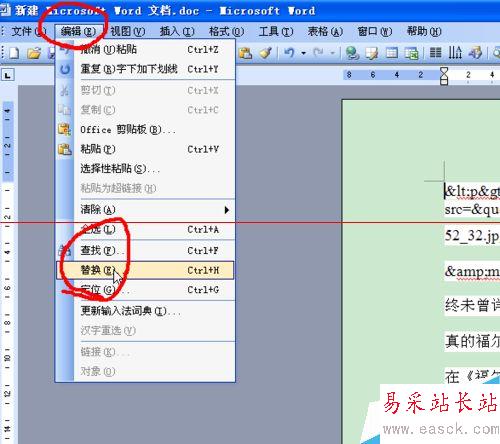The image size is (500, 444).
Task: Choose 粘贴(P) Ctrl+V menu entry
Action: [x=146, y=149]
